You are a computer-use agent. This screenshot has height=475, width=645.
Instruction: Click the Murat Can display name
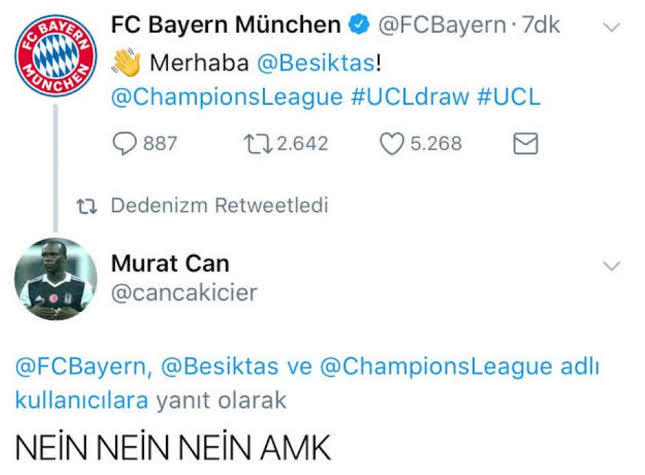point(169,264)
